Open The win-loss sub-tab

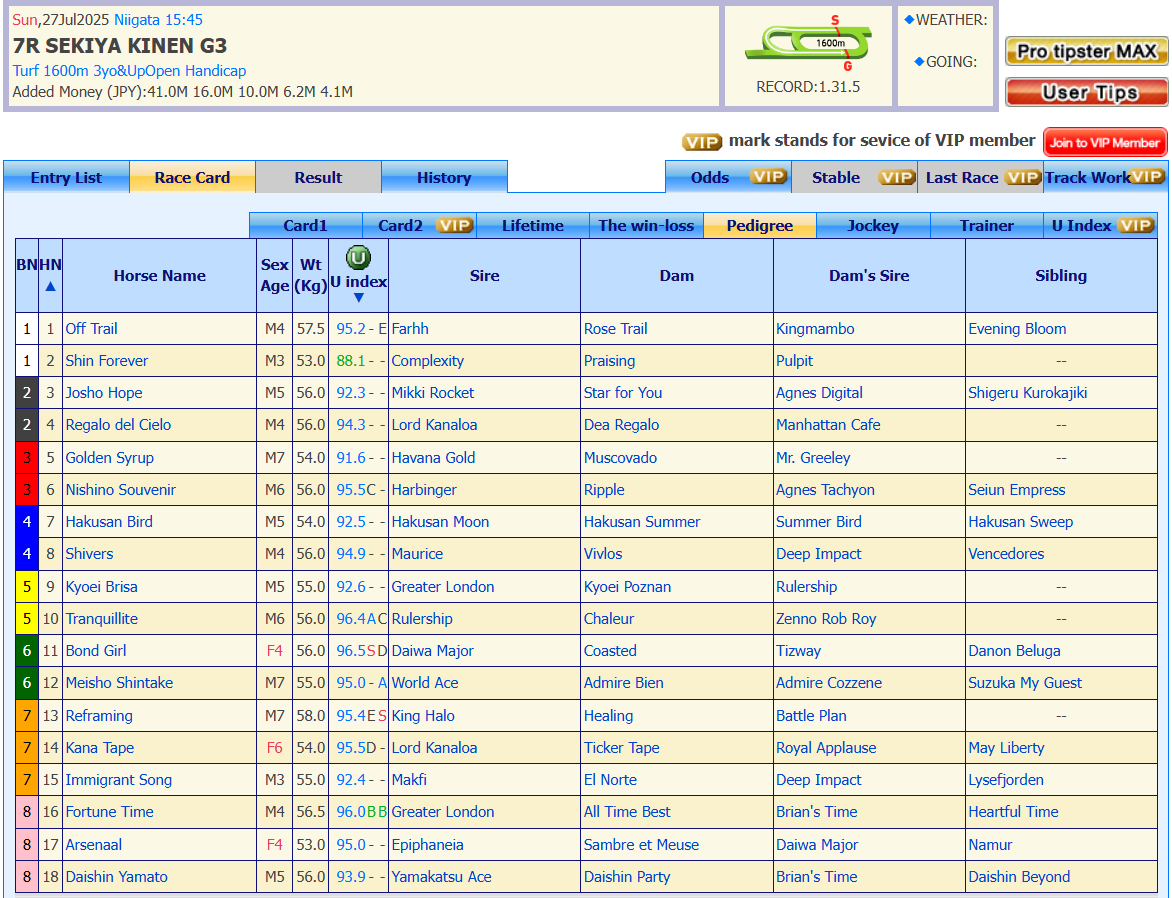coord(647,225)
